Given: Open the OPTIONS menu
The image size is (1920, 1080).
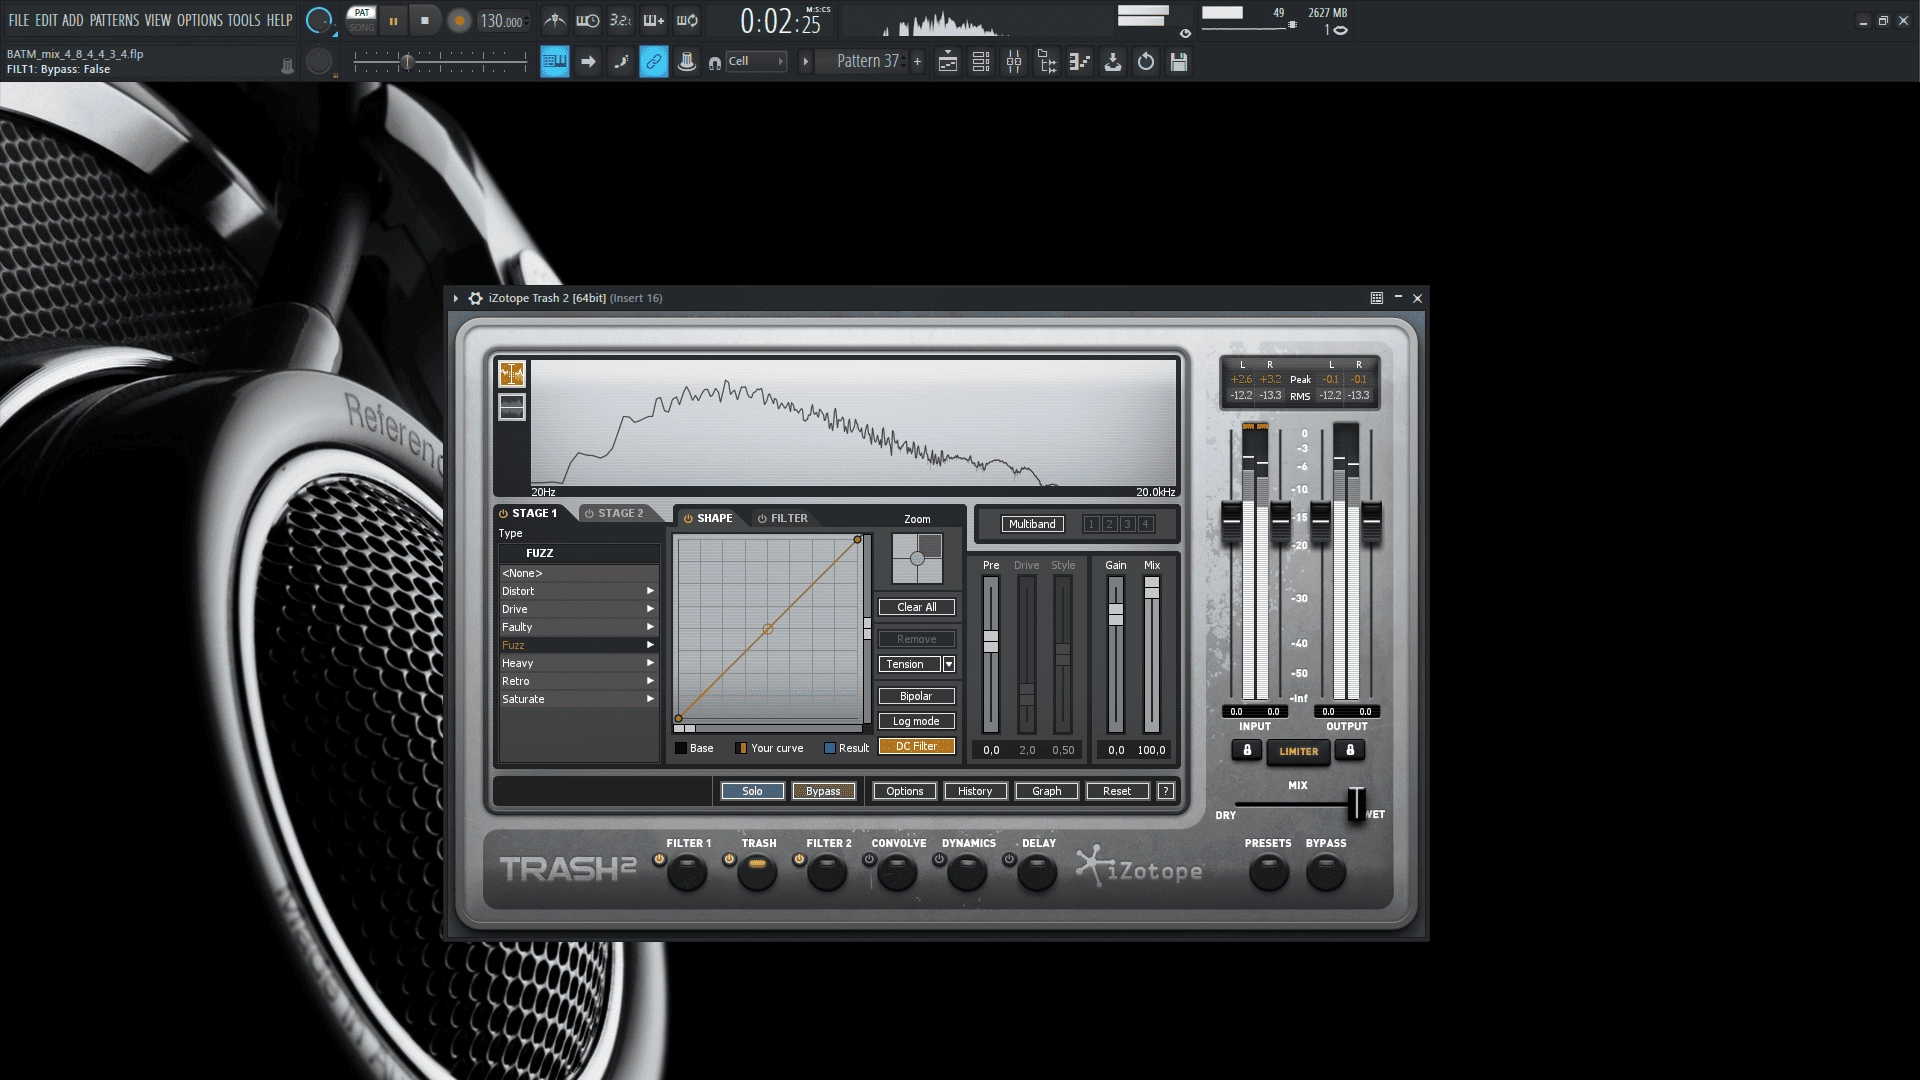Looking at the screenshot, I should click(200, 20).
